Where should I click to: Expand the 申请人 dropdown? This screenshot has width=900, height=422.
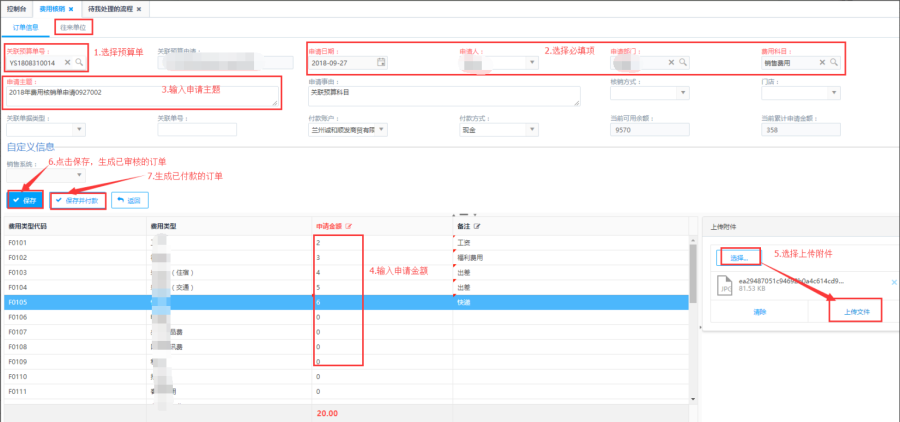[x=531, y=62]
